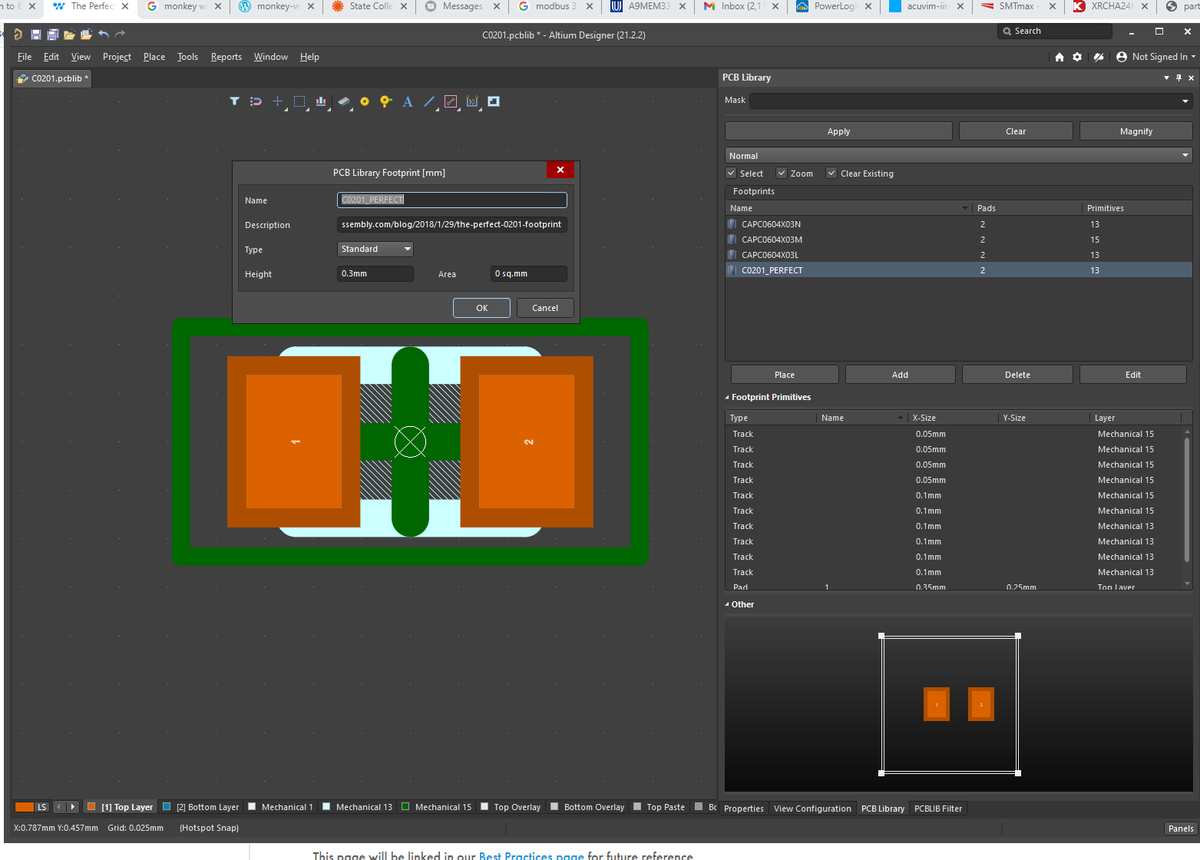Click the Magnify button
Viewport: 1200px width, 860px height.
click(1136, 131)
